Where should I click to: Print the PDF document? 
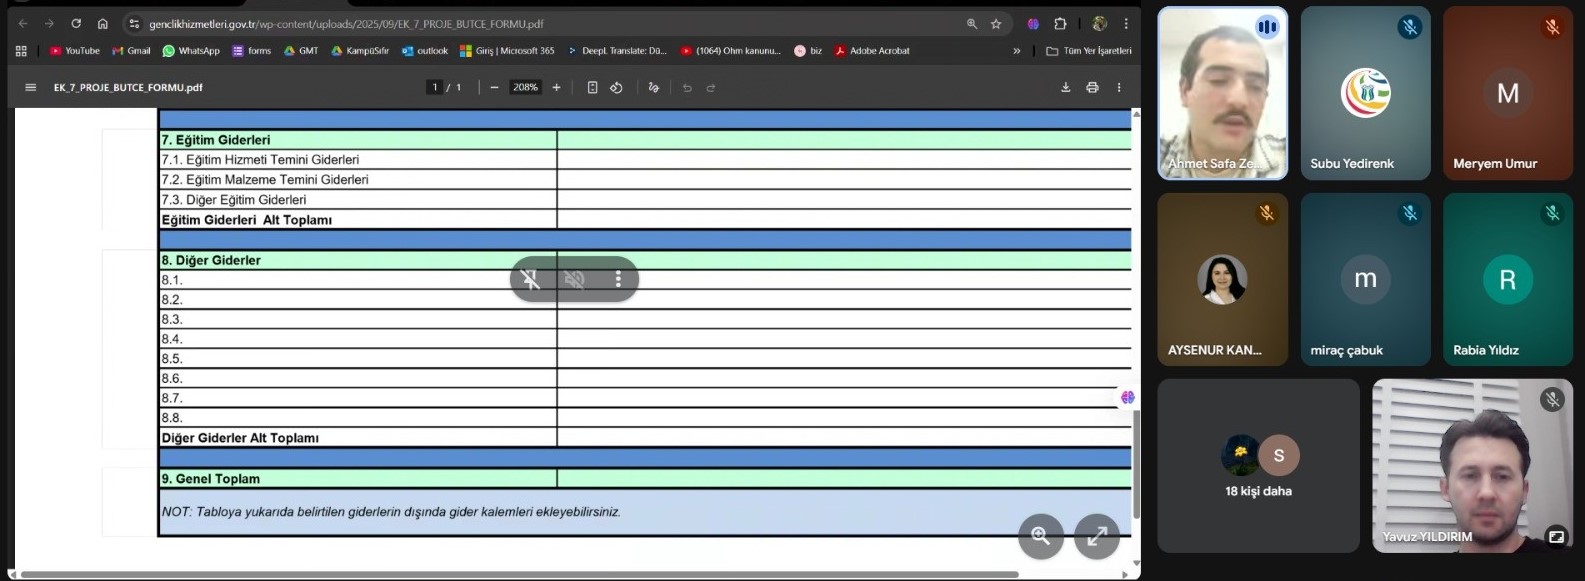point(1092,88)
